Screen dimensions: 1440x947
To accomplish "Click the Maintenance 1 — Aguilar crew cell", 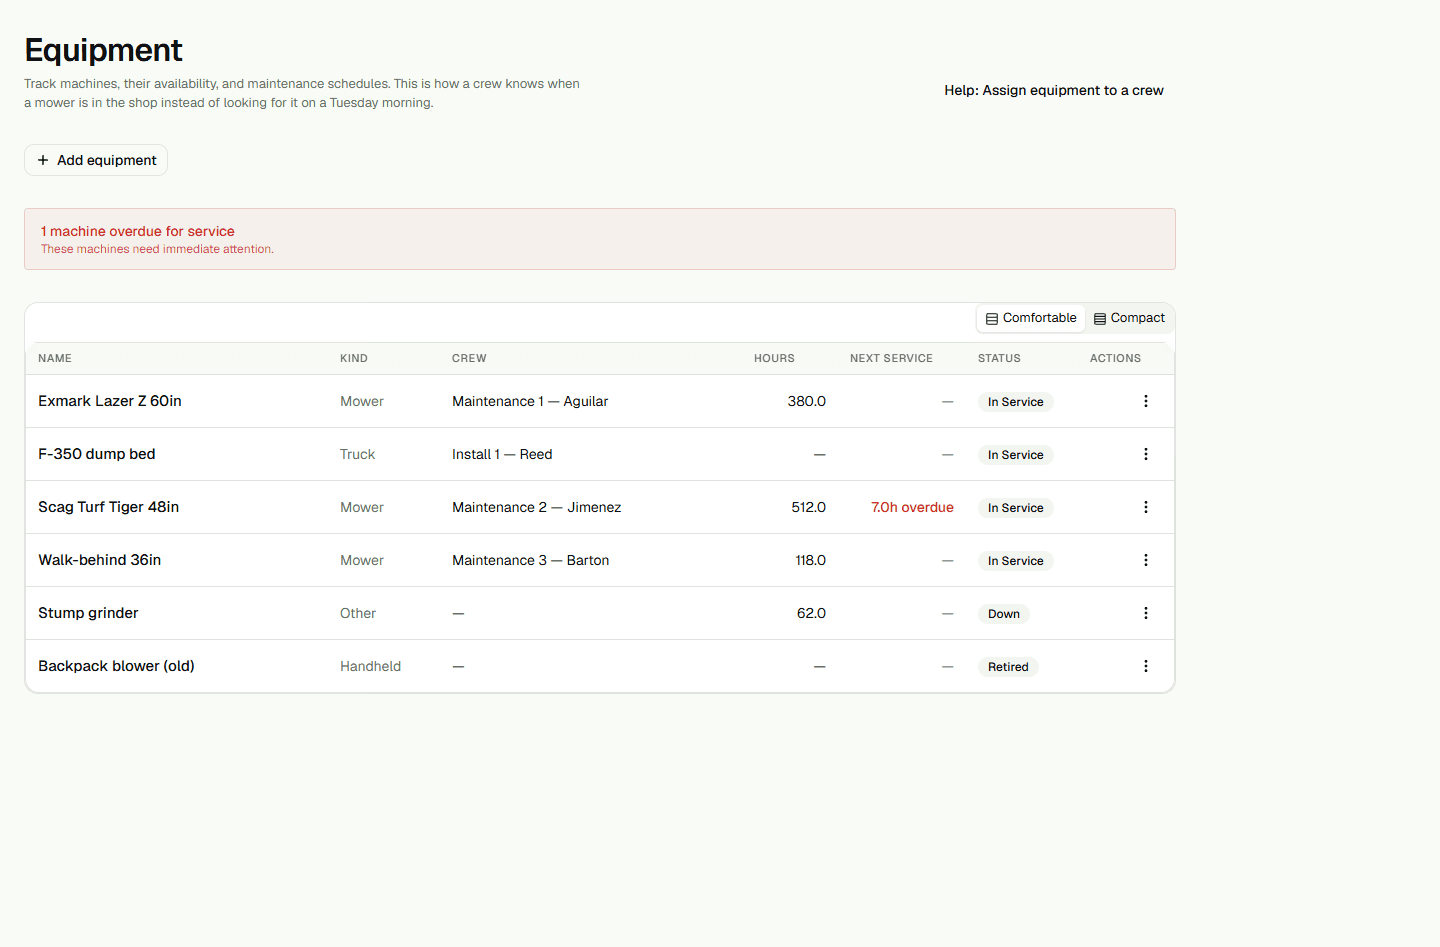I will point(530,401).
